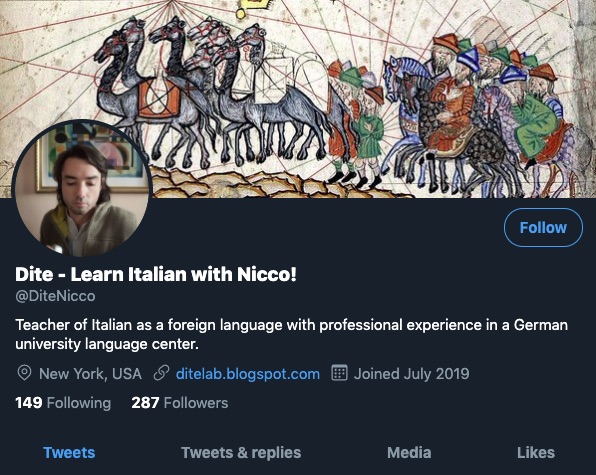Open the profile avatar photo
596x475 pixels.
(82, 188)
